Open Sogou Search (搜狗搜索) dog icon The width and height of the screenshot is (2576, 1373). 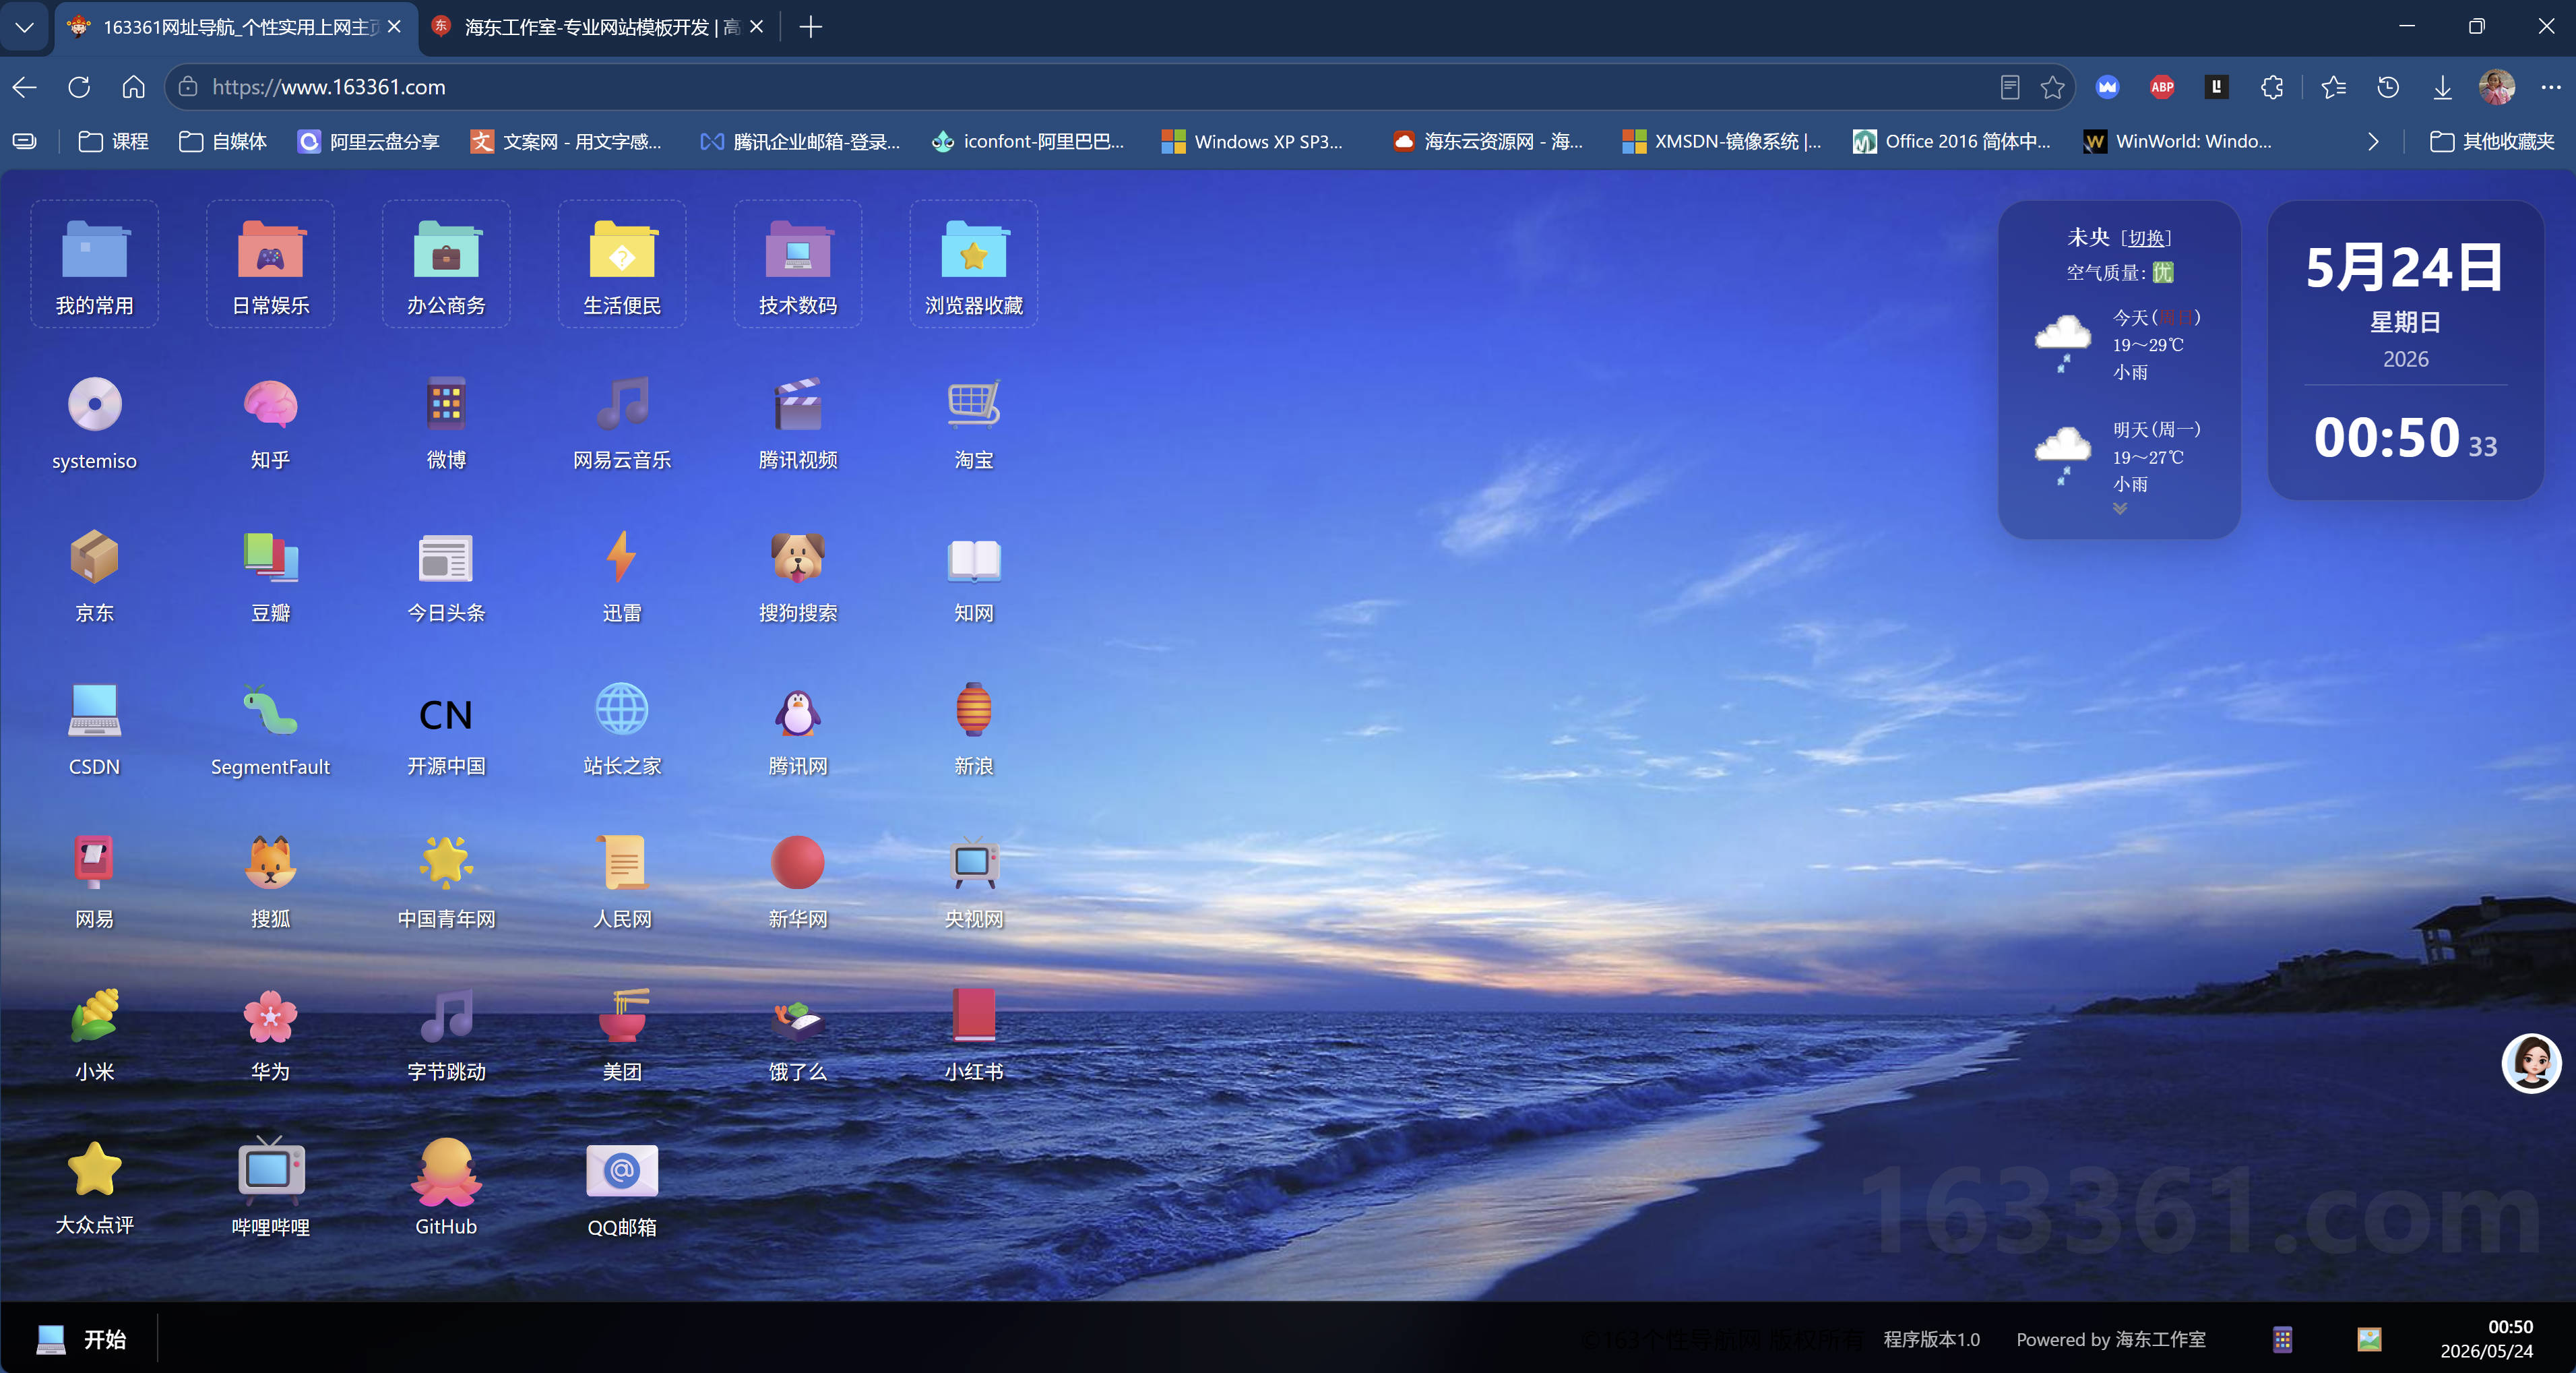pos(798,557)
